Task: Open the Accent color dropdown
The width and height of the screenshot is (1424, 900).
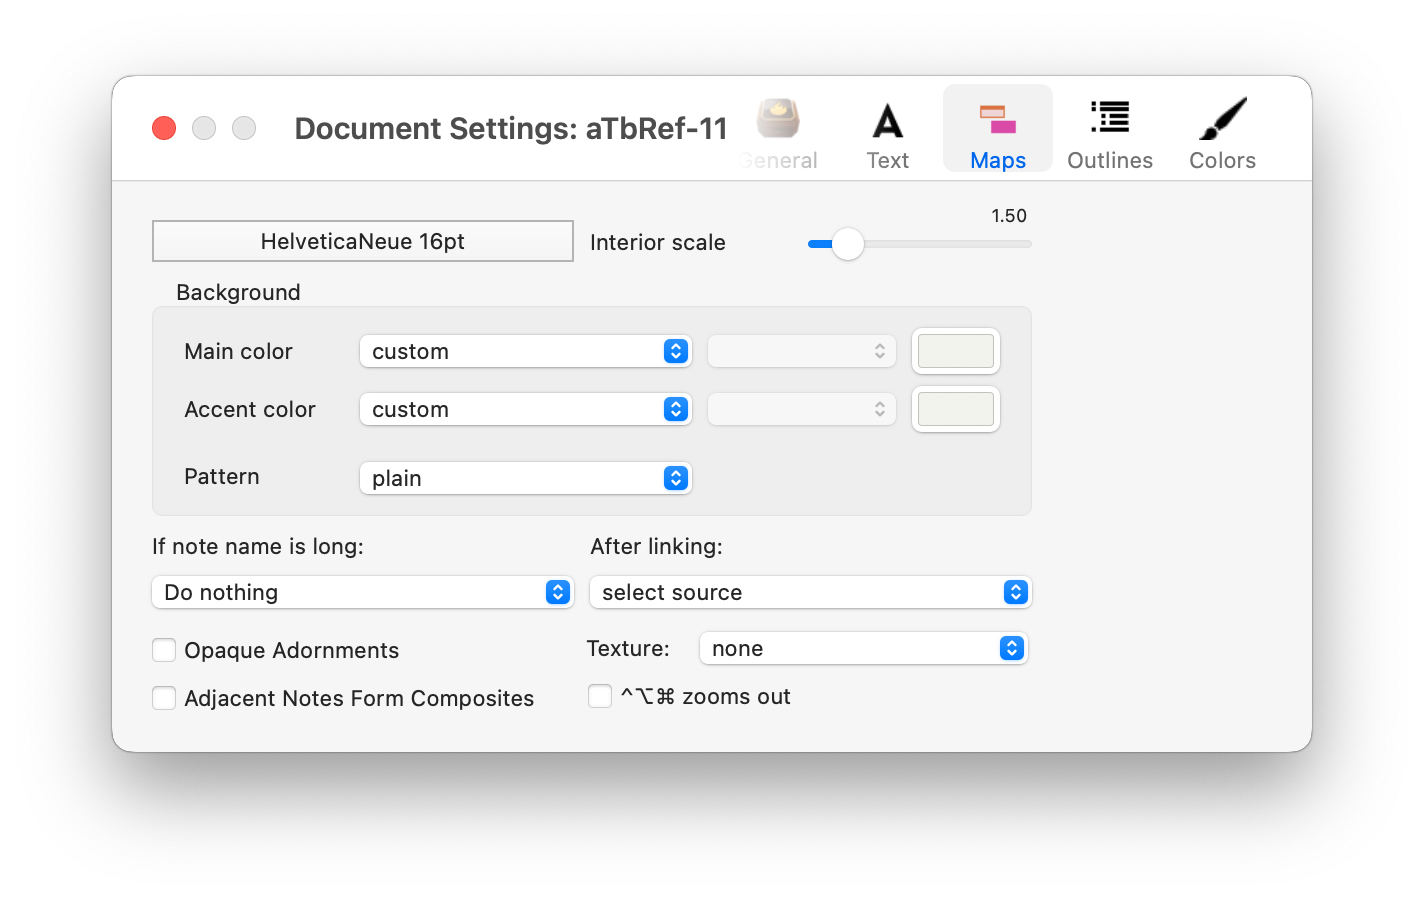Action: click(525, 409)
